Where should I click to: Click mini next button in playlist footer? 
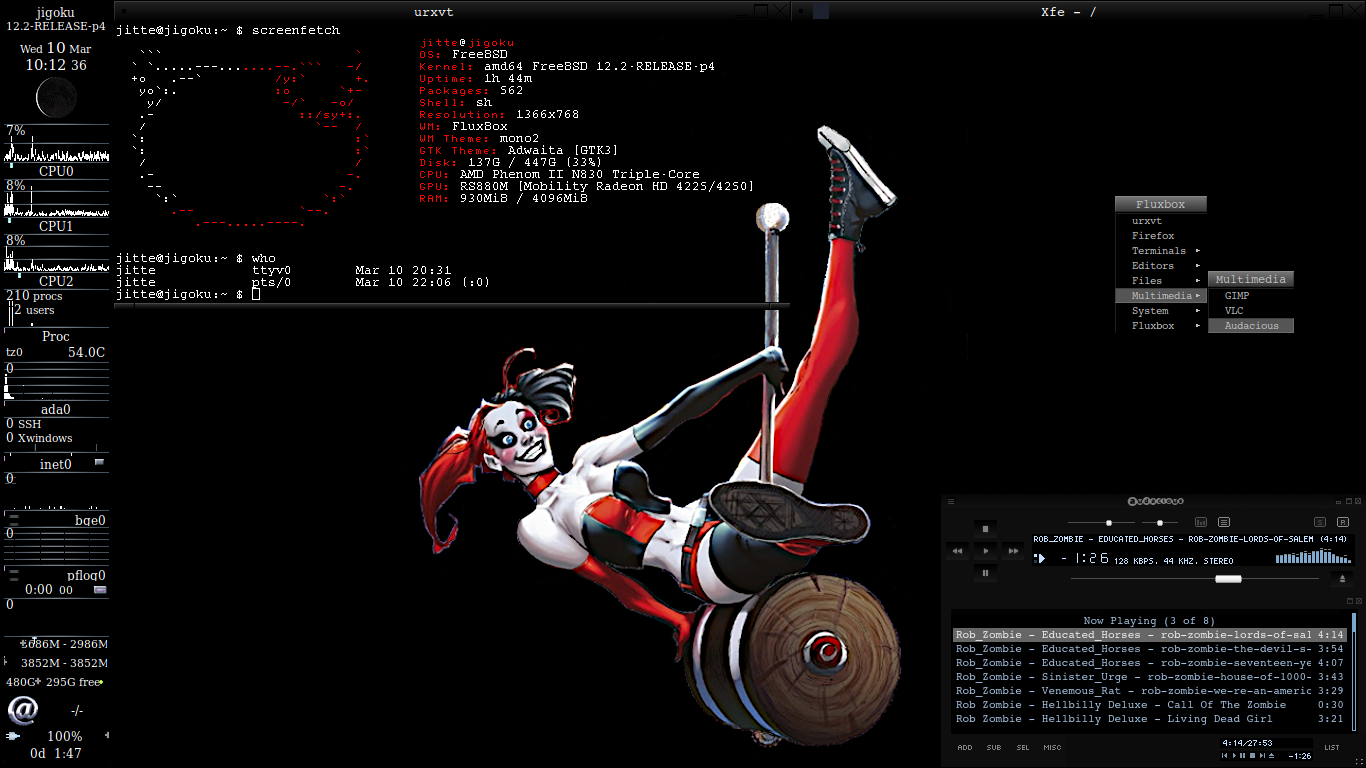click(1262, 755)
